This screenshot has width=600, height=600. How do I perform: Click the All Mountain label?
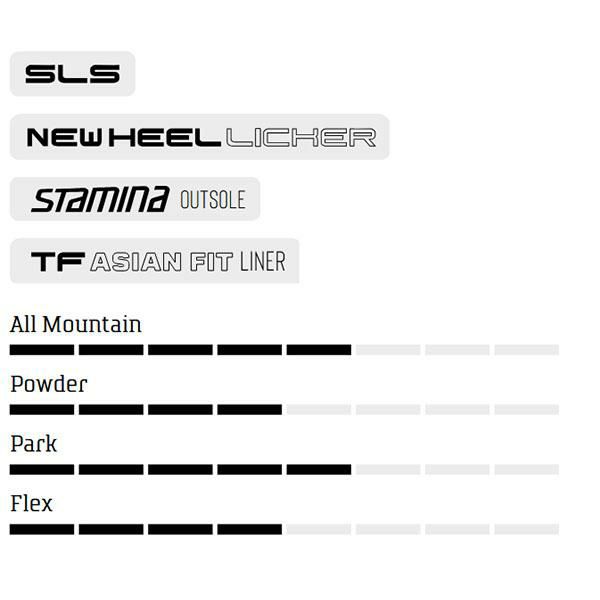76,324
